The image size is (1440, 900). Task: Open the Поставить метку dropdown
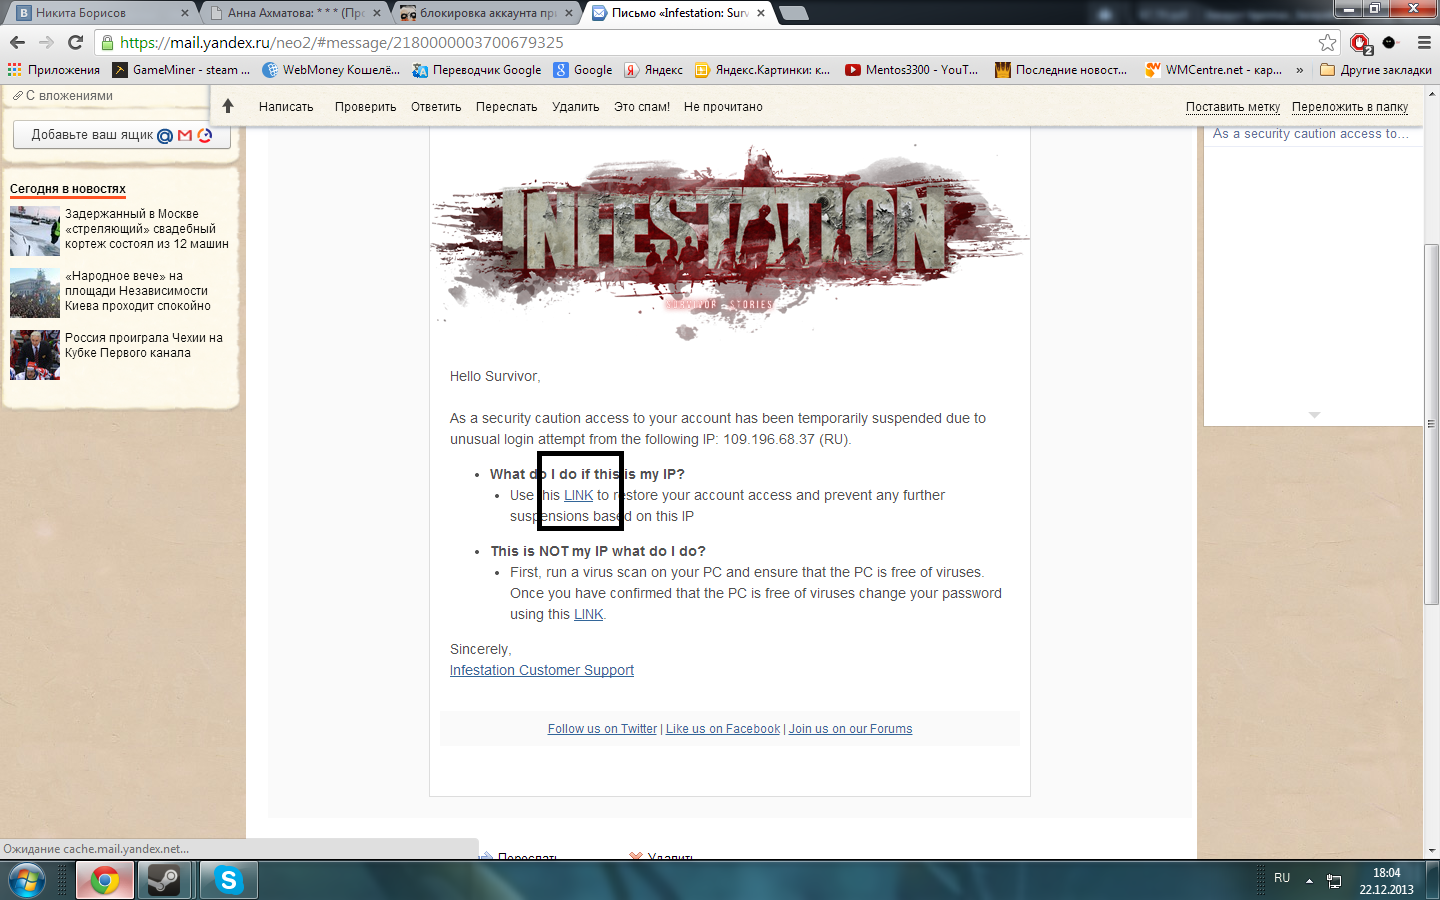coord(1233,107)
